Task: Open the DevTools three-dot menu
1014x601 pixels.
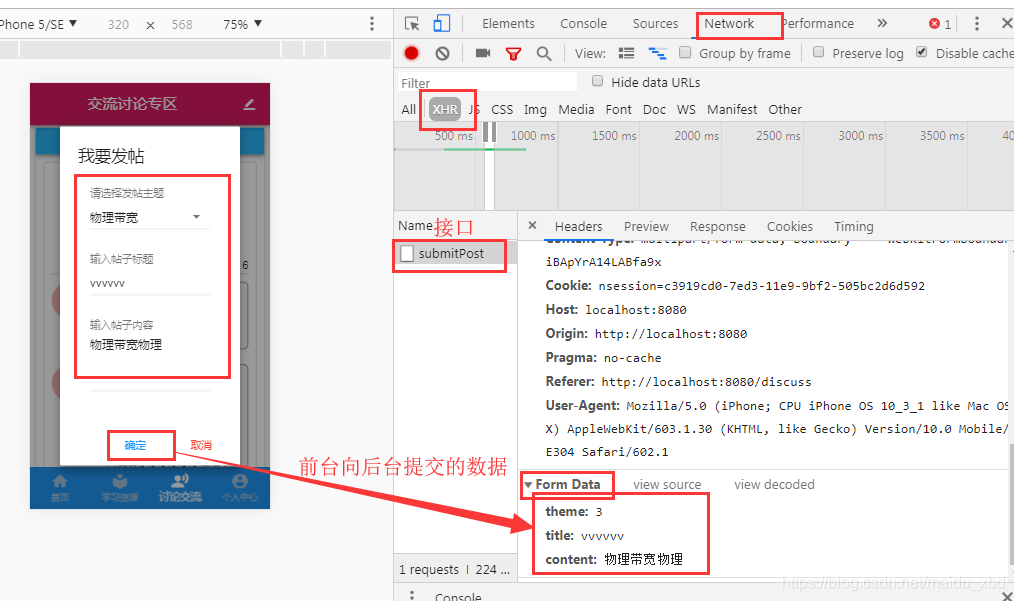Action: (976, 24)
